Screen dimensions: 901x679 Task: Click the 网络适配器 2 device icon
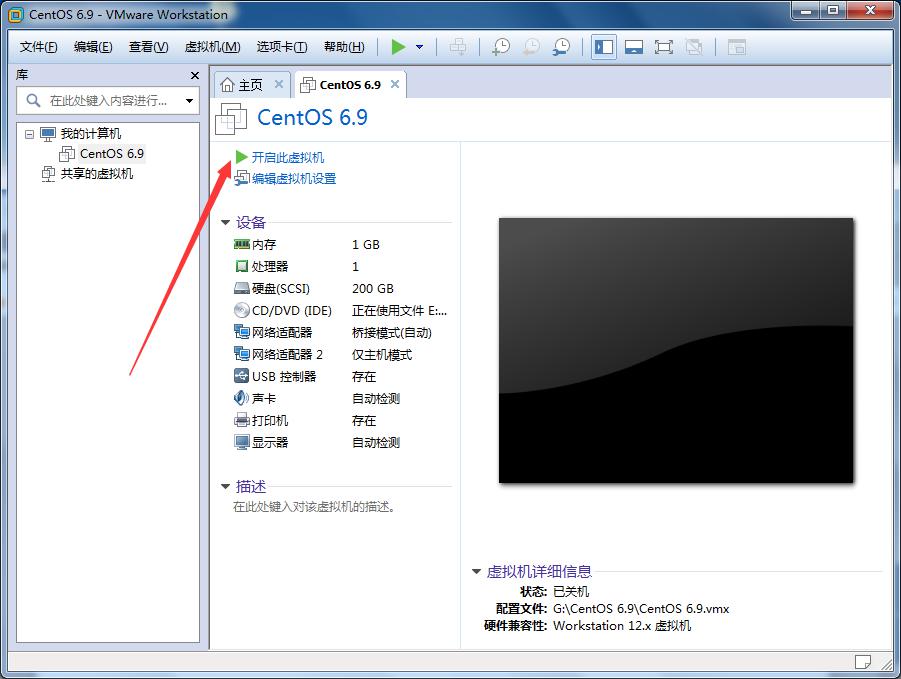(x=241, y=354)
